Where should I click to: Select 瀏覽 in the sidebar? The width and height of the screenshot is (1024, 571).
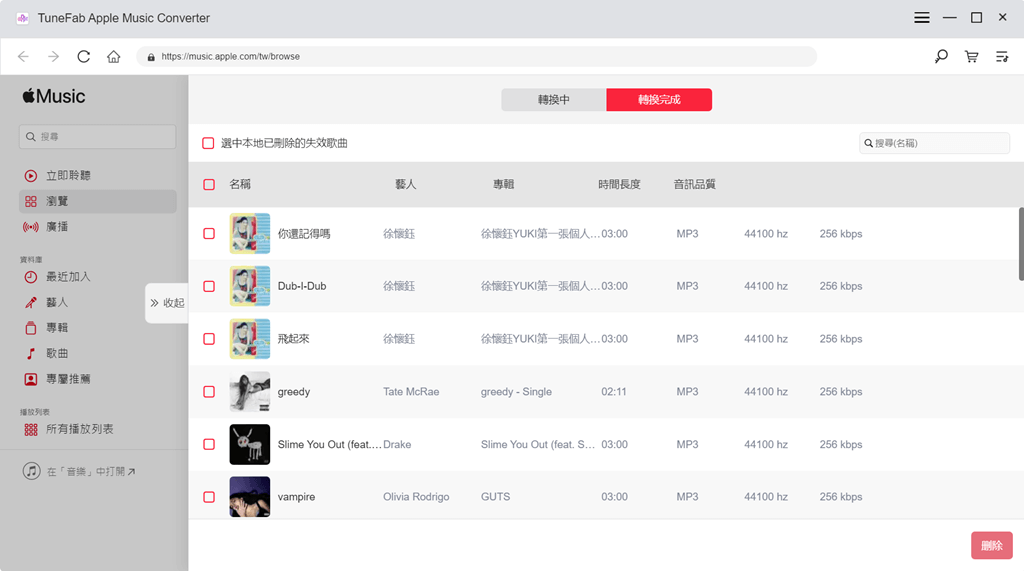tap(98, 201)
